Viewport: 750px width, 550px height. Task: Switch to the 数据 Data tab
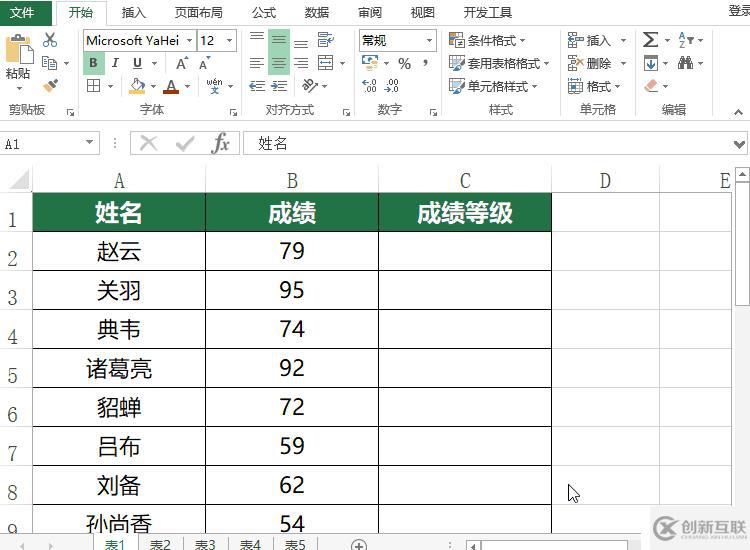point(317,12)
